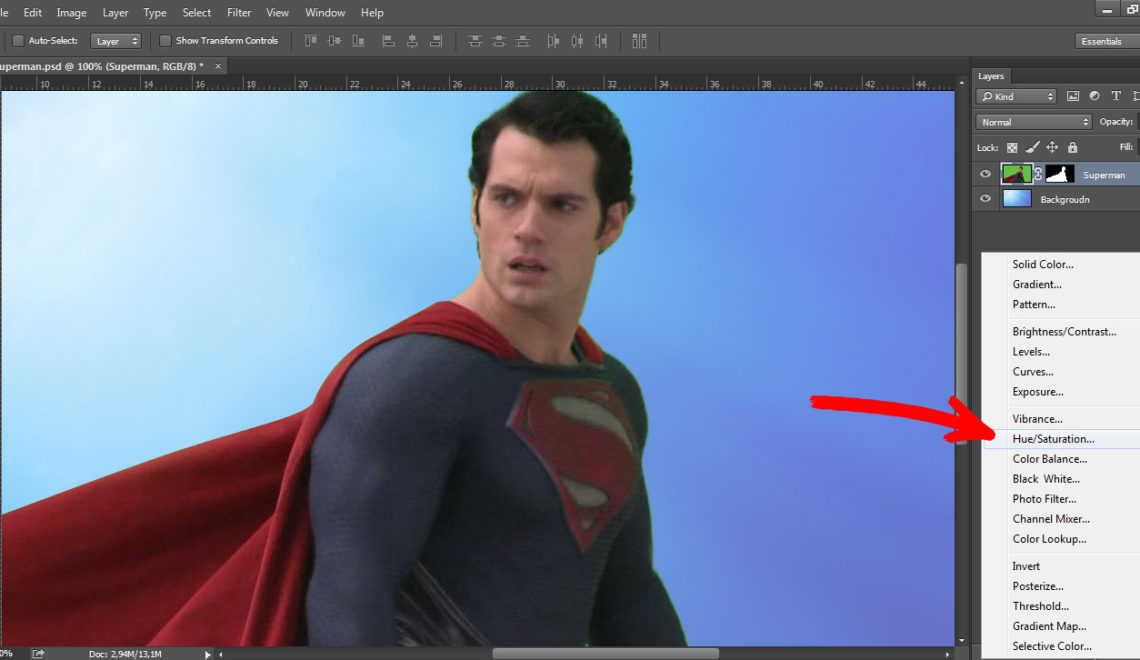Open the Normal blend mode dropdown
Image resolution: width=1140 pixels, height=660 pixels.
click(x=1033, y=122)
